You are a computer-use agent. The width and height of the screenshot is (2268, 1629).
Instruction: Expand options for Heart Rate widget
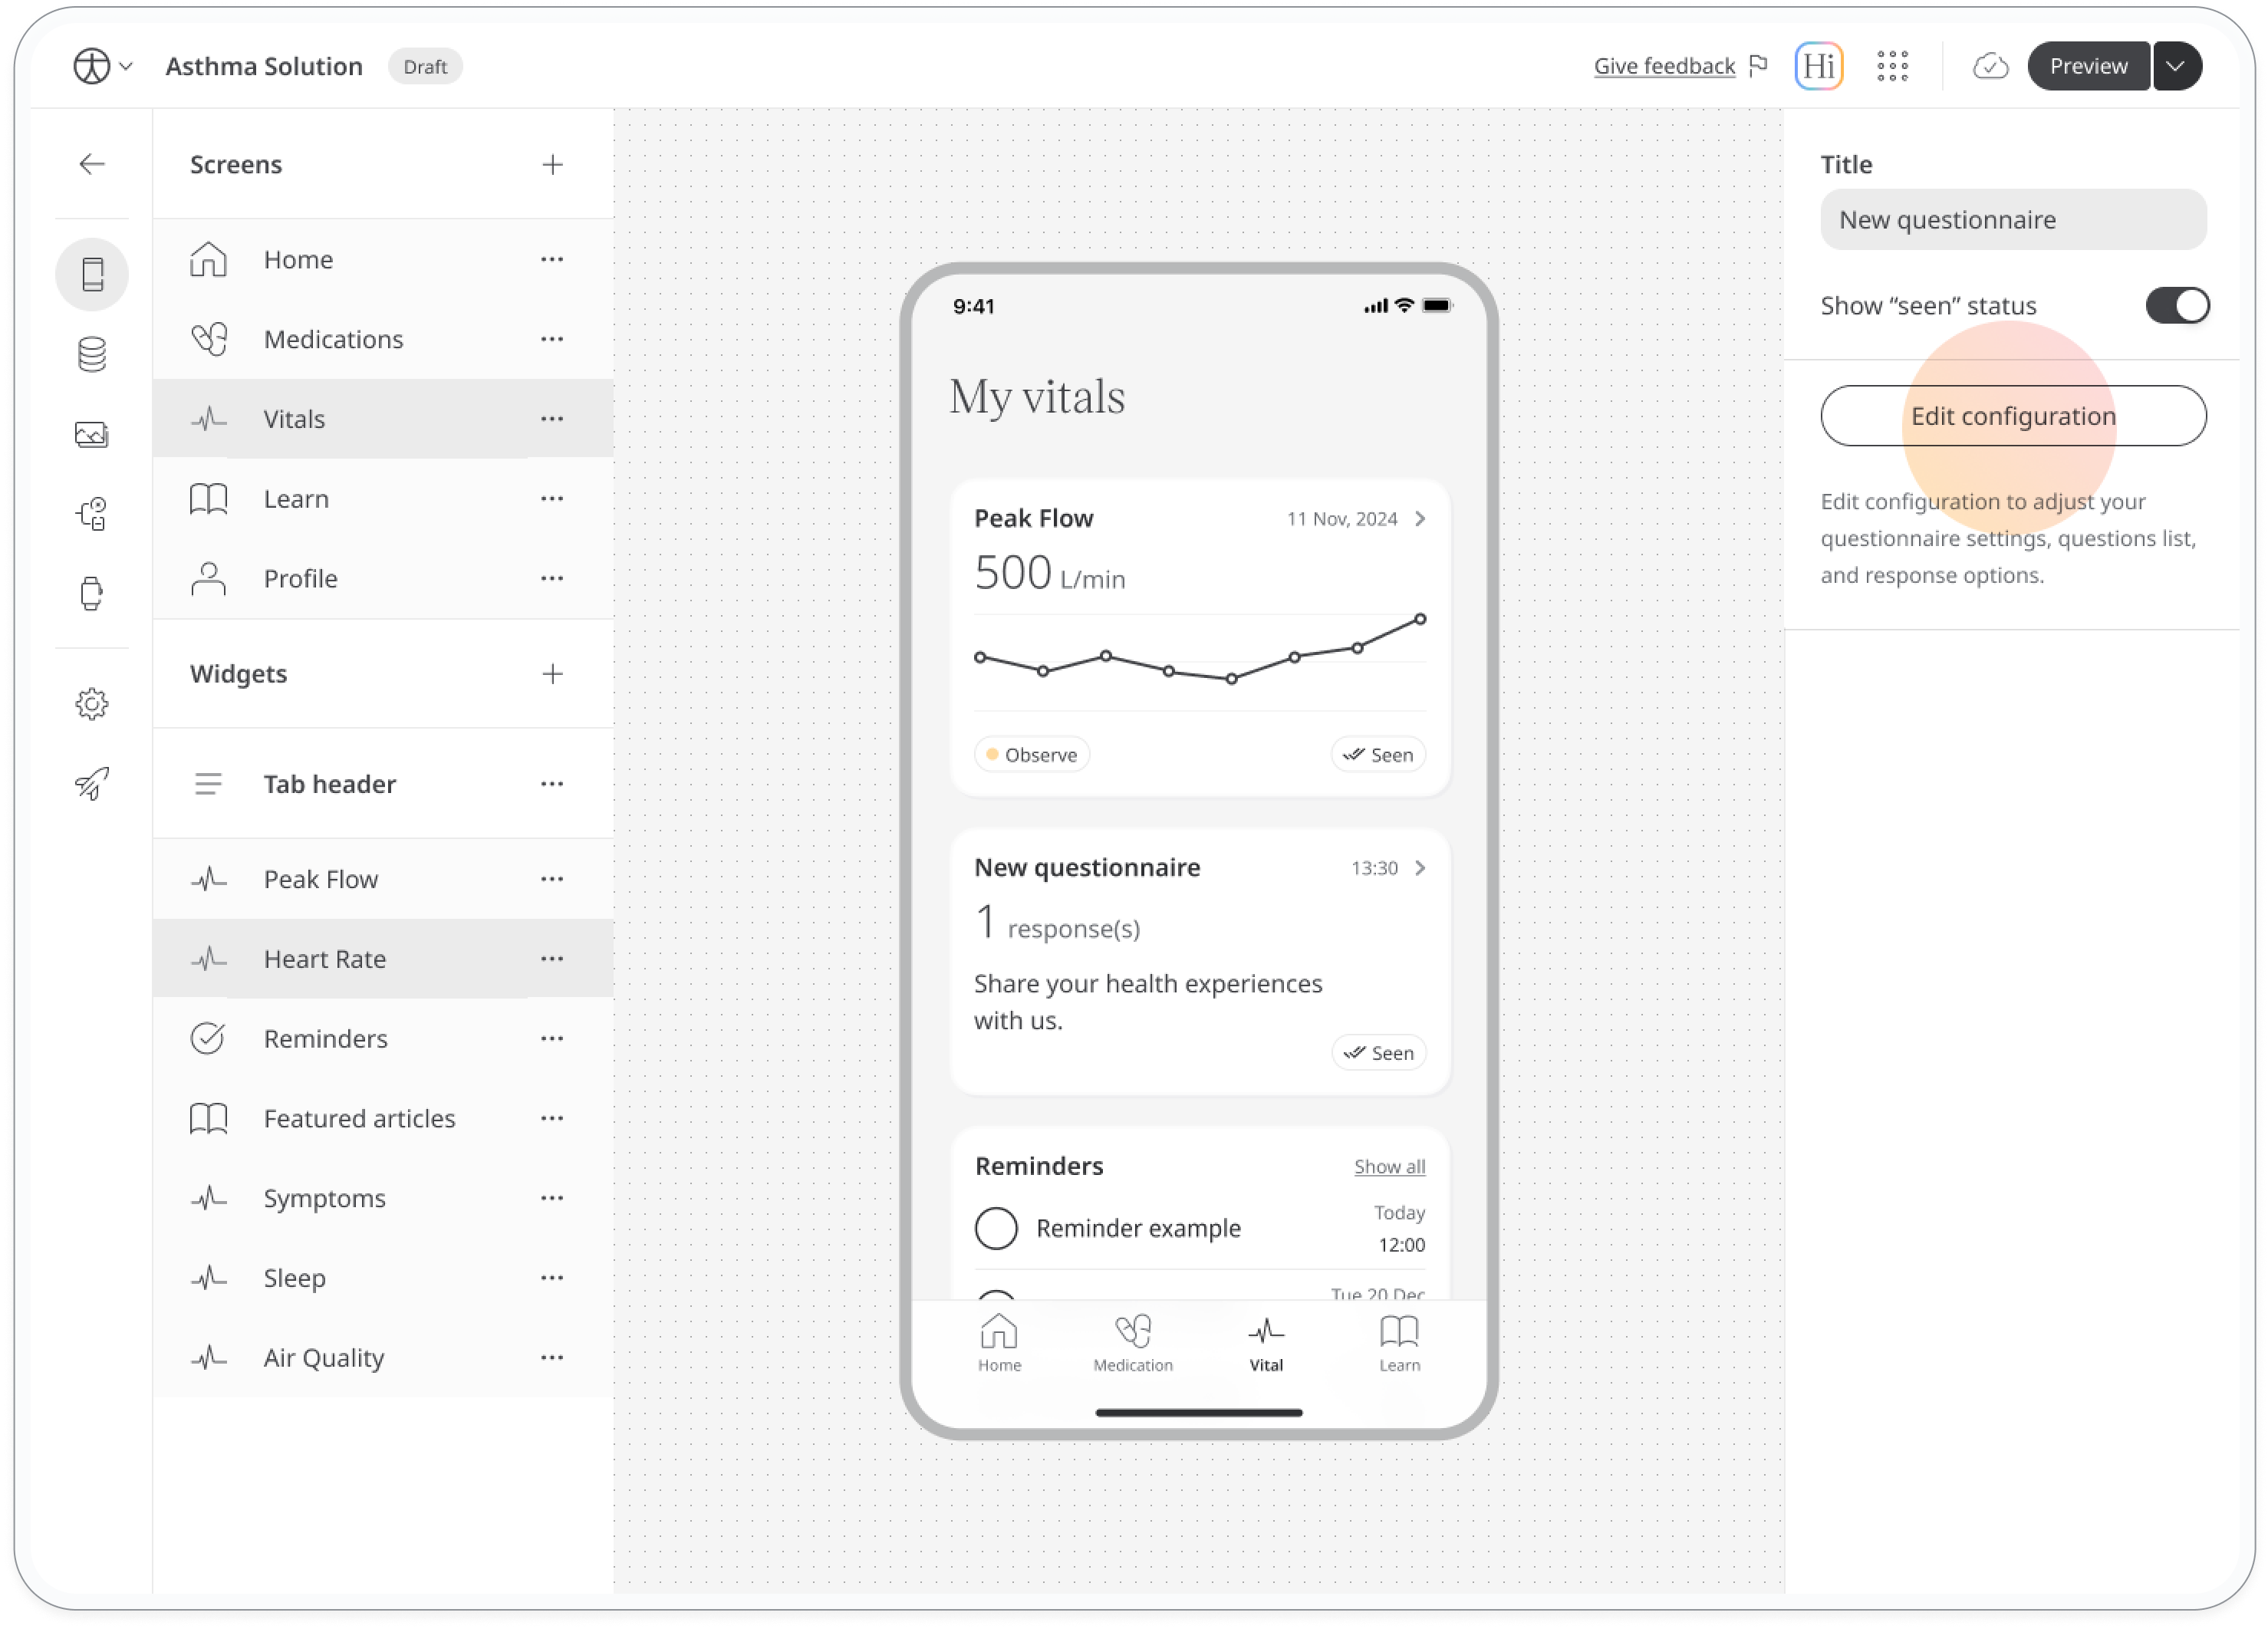click(553, 958)
